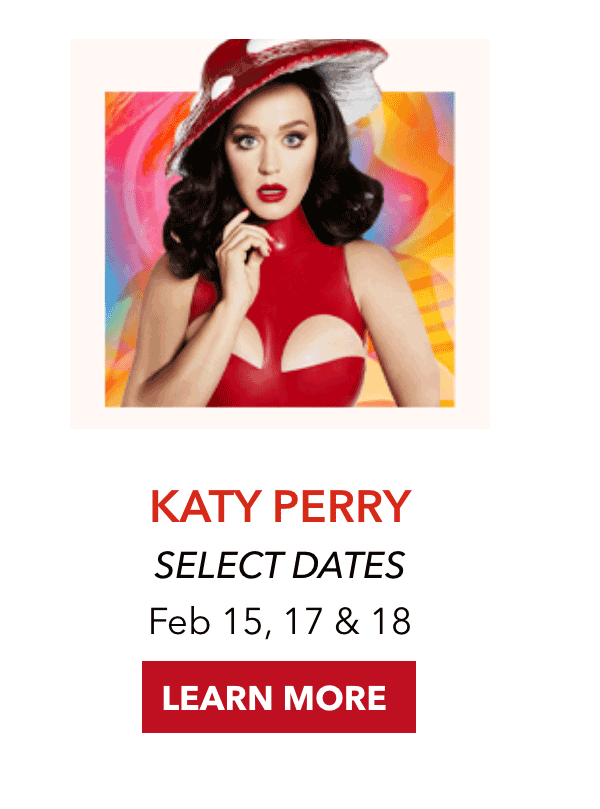Click the word PERRY in the heading
Screen dimensions: 600x809
point(342,507)
